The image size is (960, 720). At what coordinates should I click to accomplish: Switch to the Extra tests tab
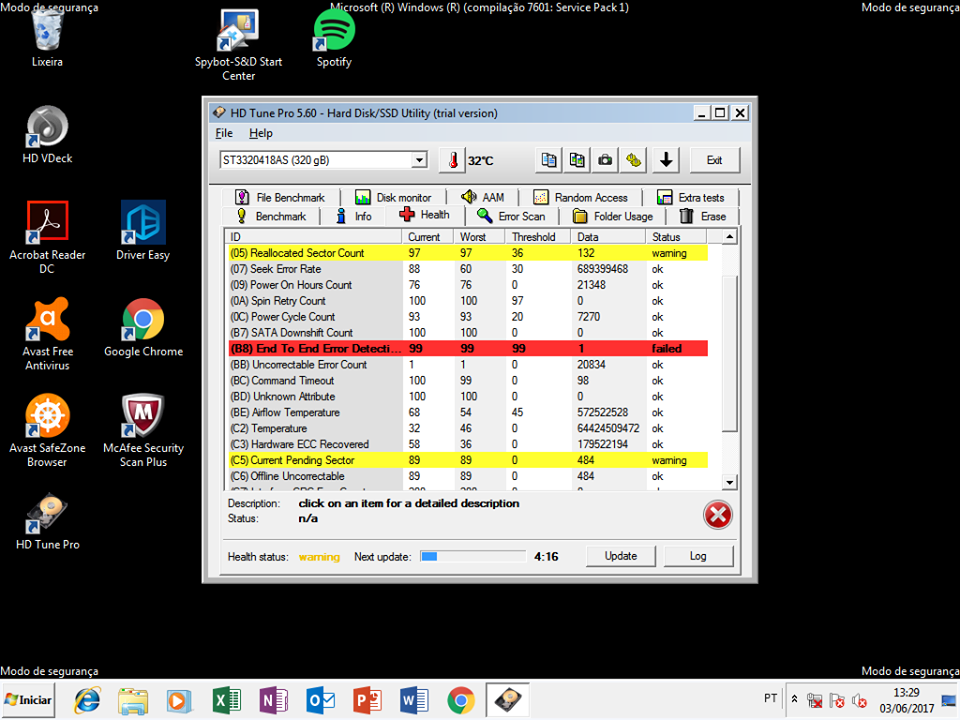pyautogui.click(x=691, y=197)
